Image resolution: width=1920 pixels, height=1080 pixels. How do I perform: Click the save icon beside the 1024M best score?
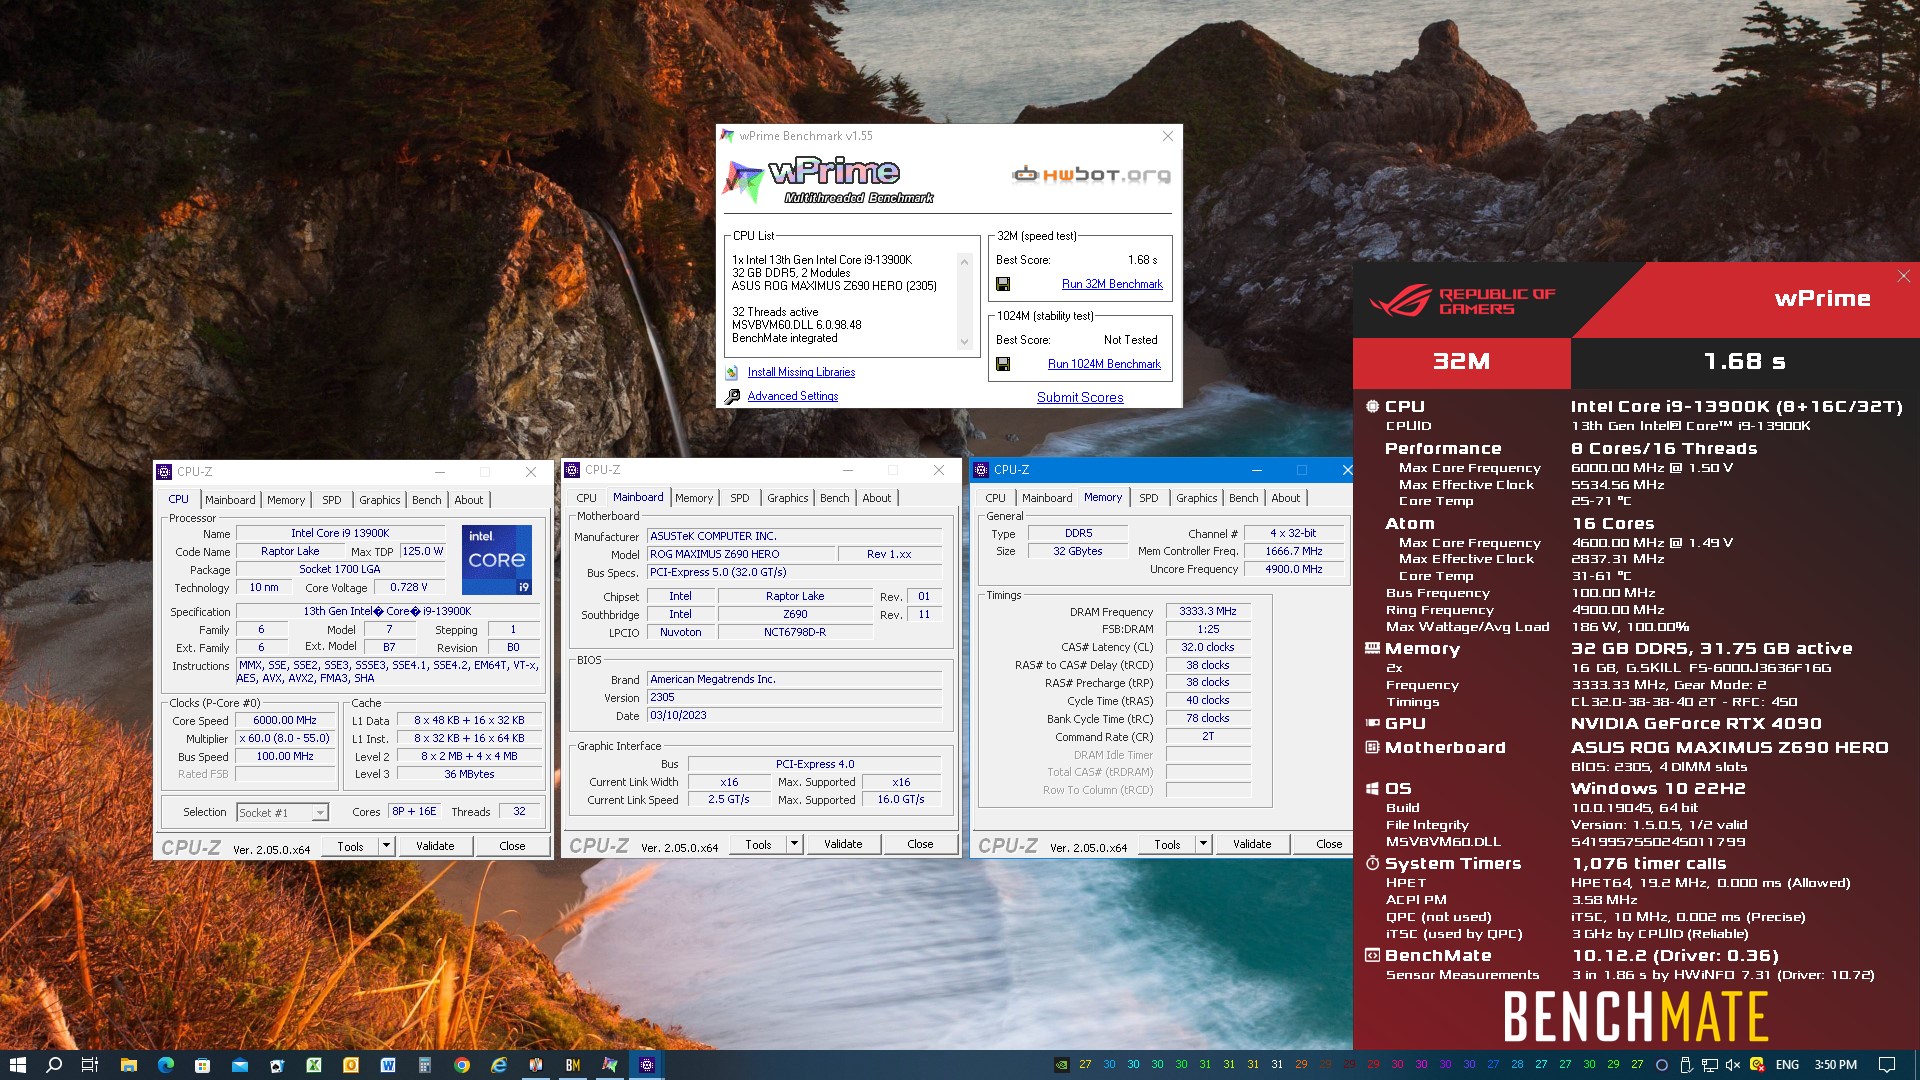click(x=1003, y=364)
